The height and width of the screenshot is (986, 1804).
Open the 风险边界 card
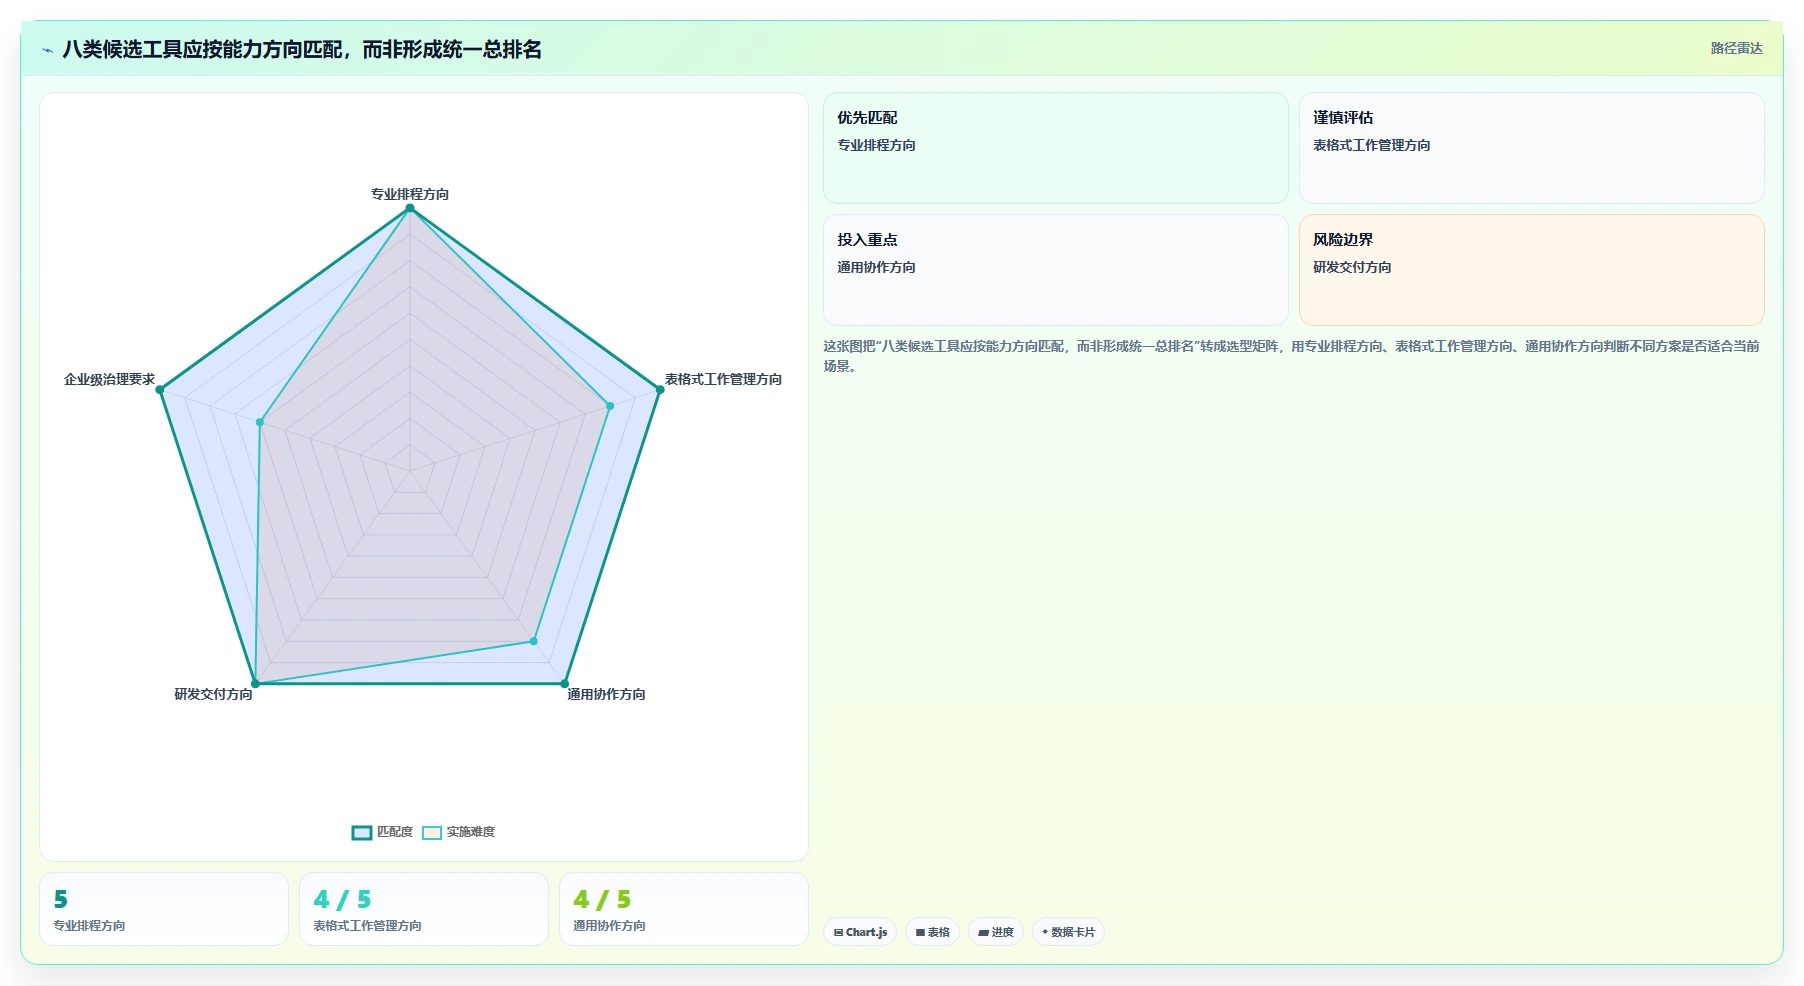(1532, 270)
